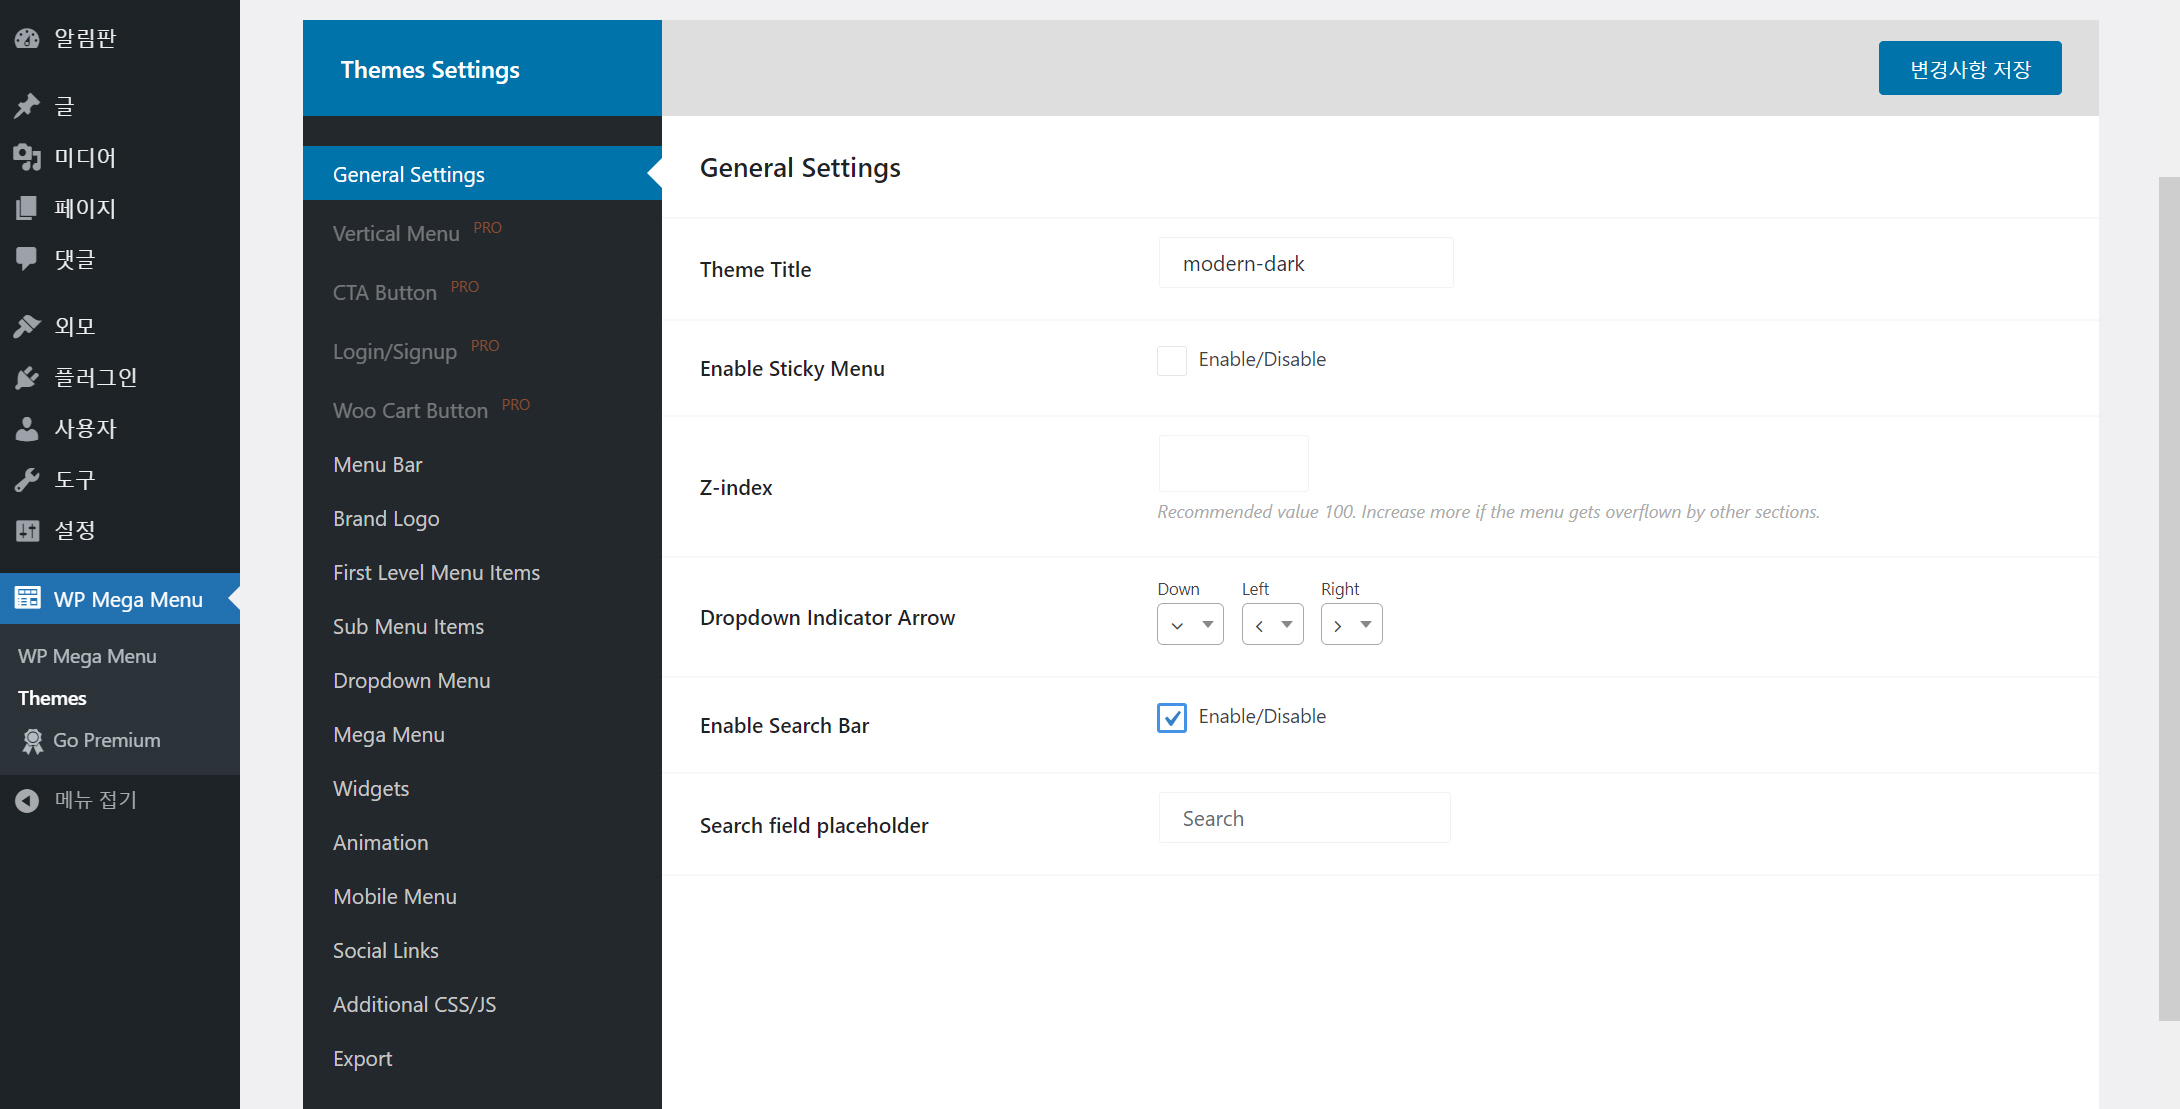Switch to the Menu Bar settings tab
2180x1109 pixels.
(378, 464)
